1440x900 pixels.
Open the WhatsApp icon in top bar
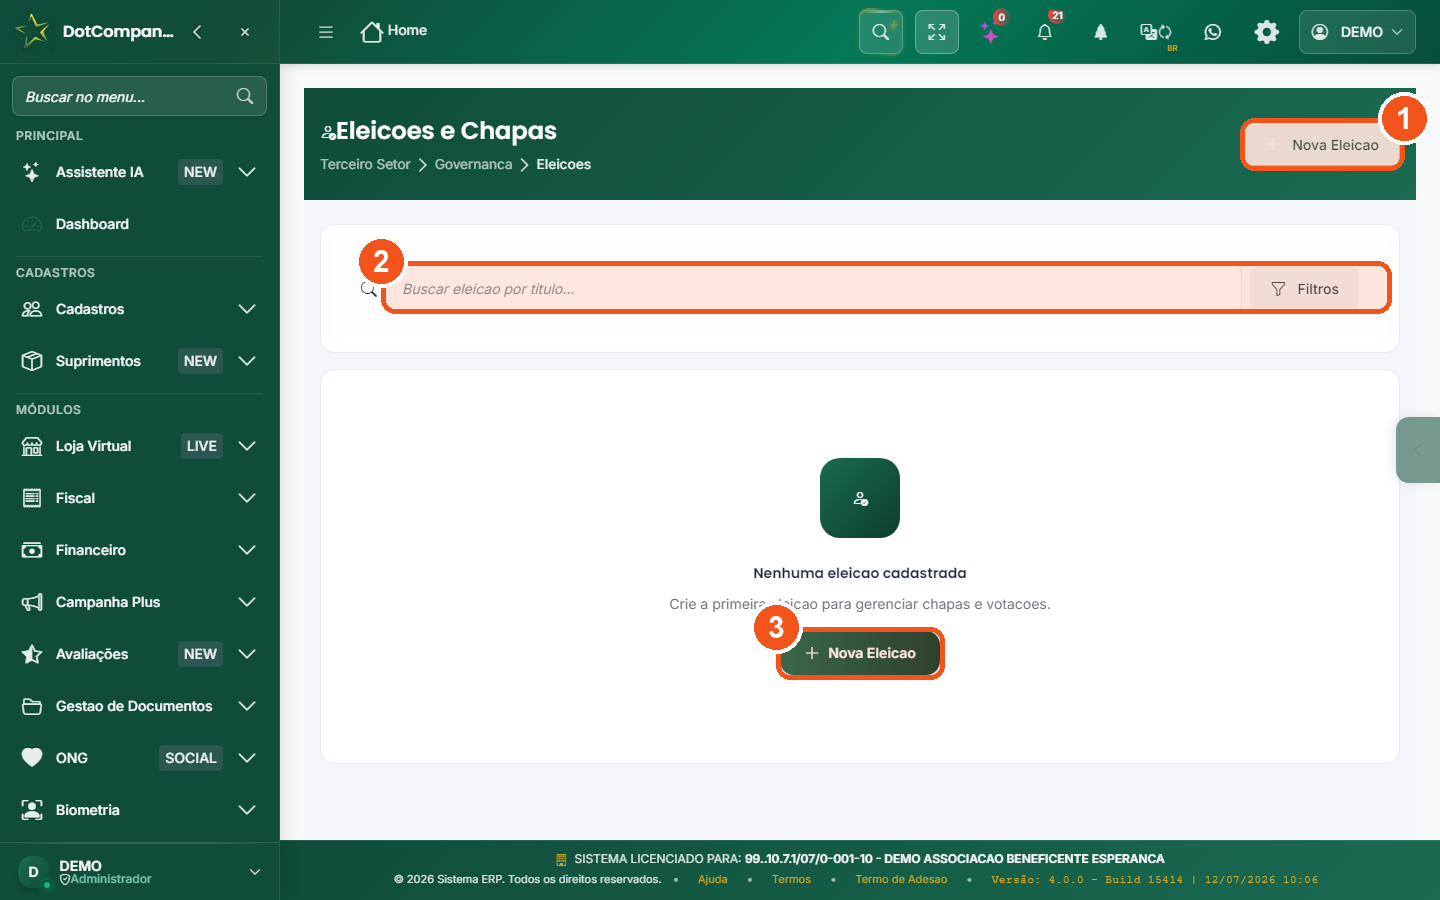[1213, 32]
